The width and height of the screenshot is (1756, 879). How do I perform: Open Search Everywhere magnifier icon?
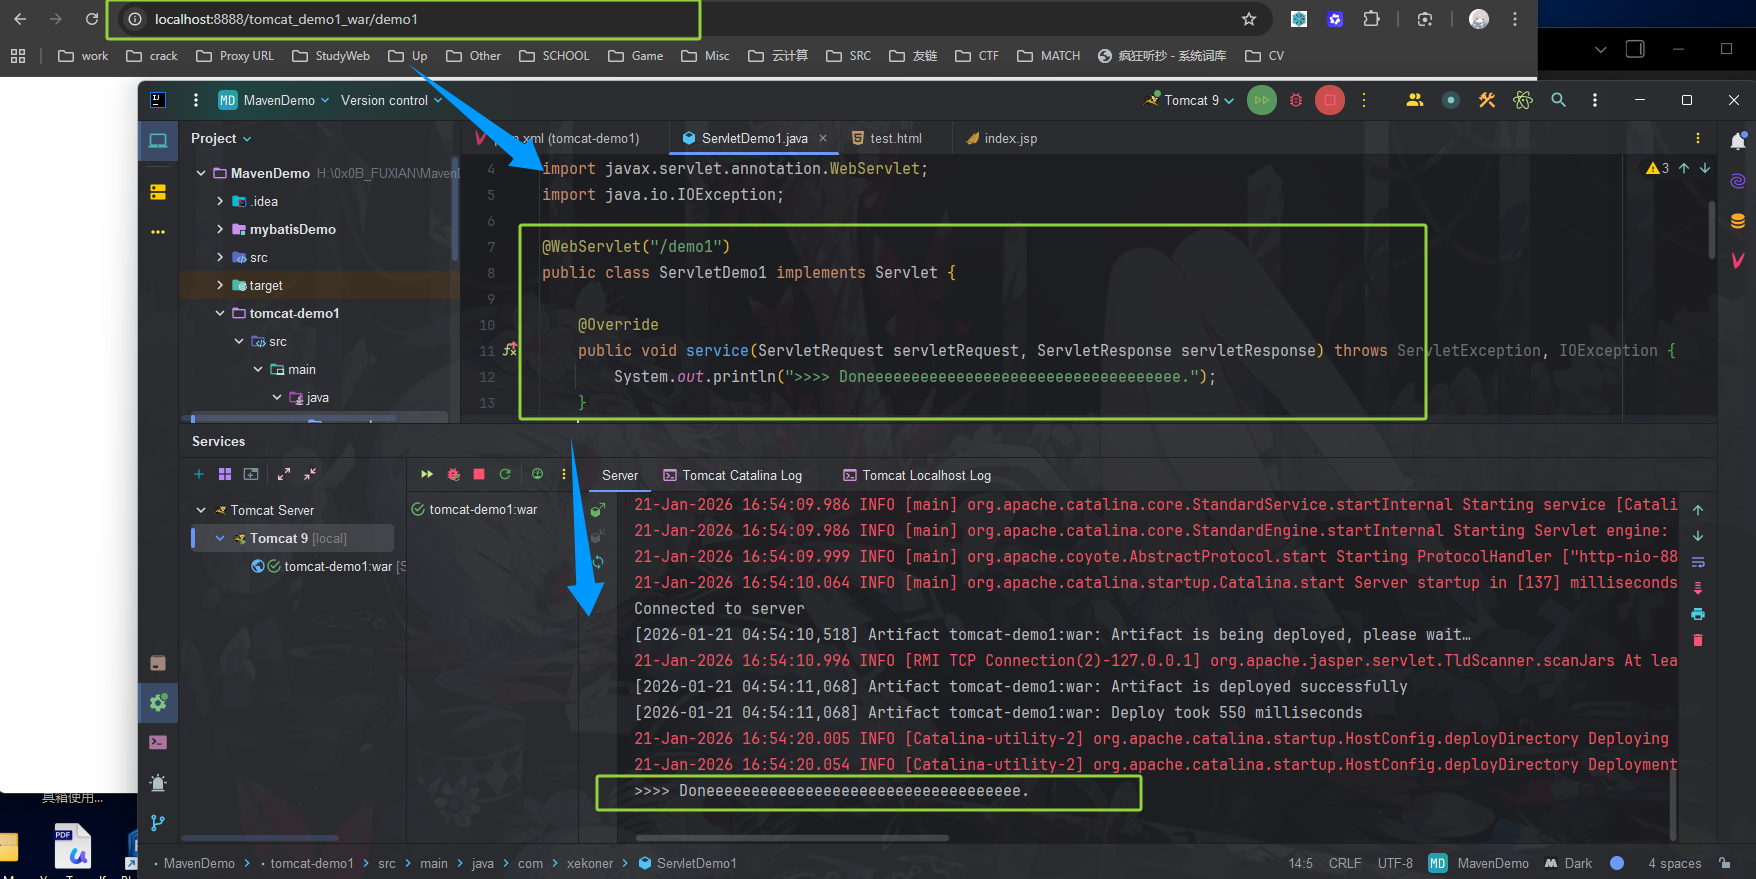click(x=1558, y=100)
